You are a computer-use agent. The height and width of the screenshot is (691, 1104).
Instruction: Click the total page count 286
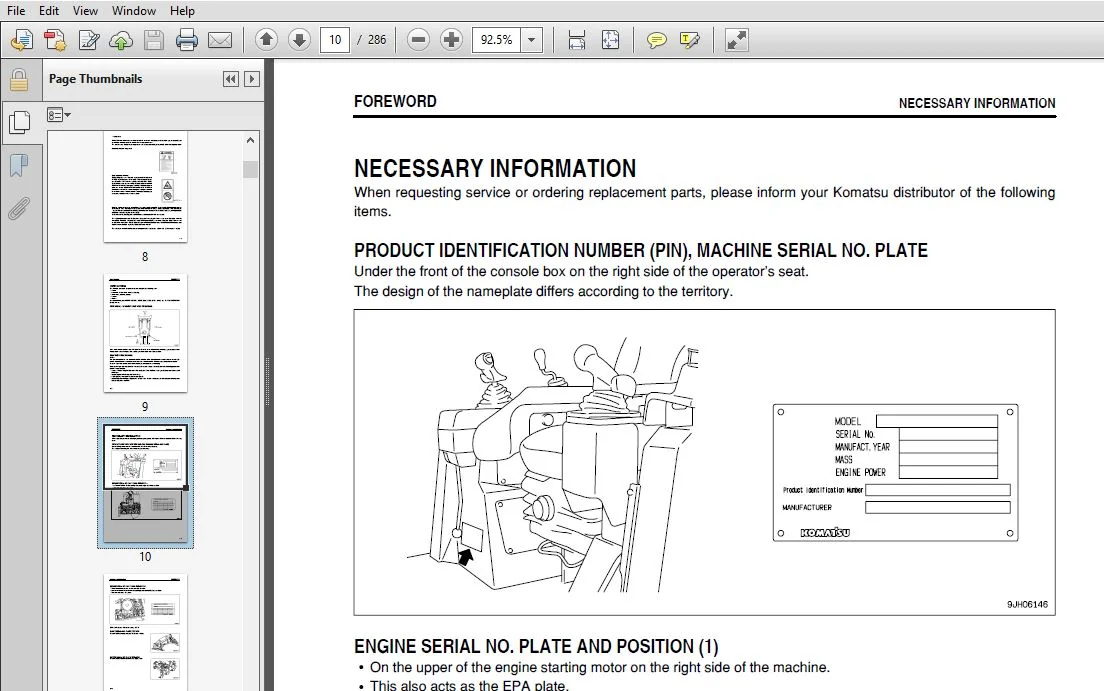coord(377,40)
